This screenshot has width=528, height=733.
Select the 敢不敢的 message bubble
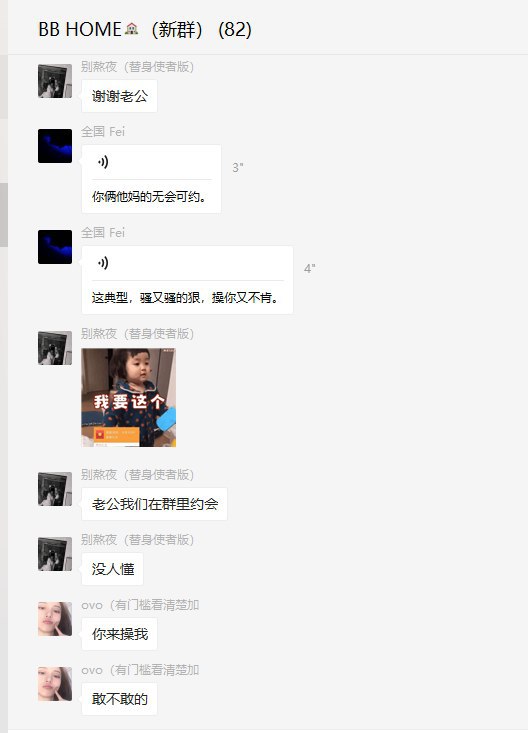coord(119,699)
